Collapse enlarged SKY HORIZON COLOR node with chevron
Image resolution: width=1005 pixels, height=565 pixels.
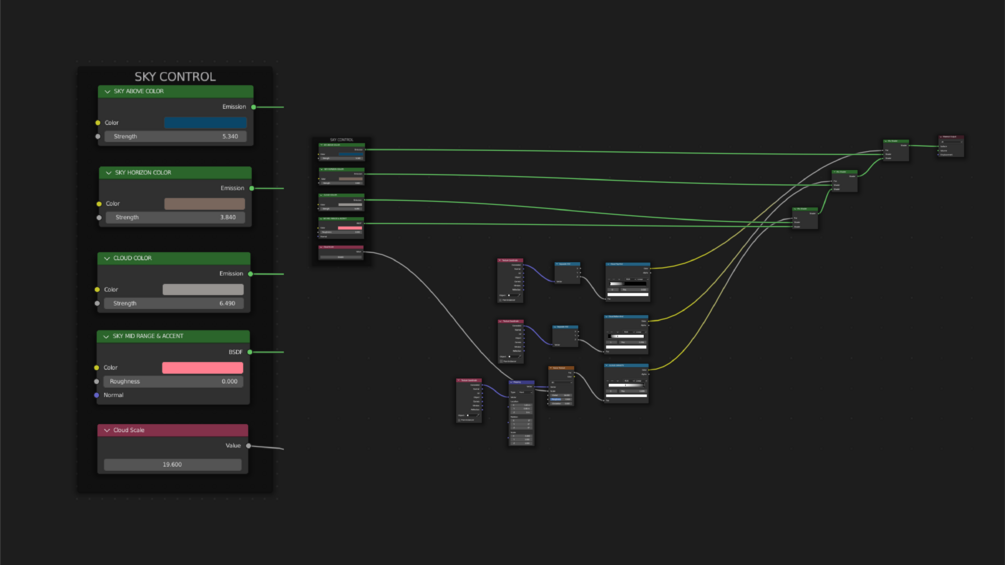108,173
